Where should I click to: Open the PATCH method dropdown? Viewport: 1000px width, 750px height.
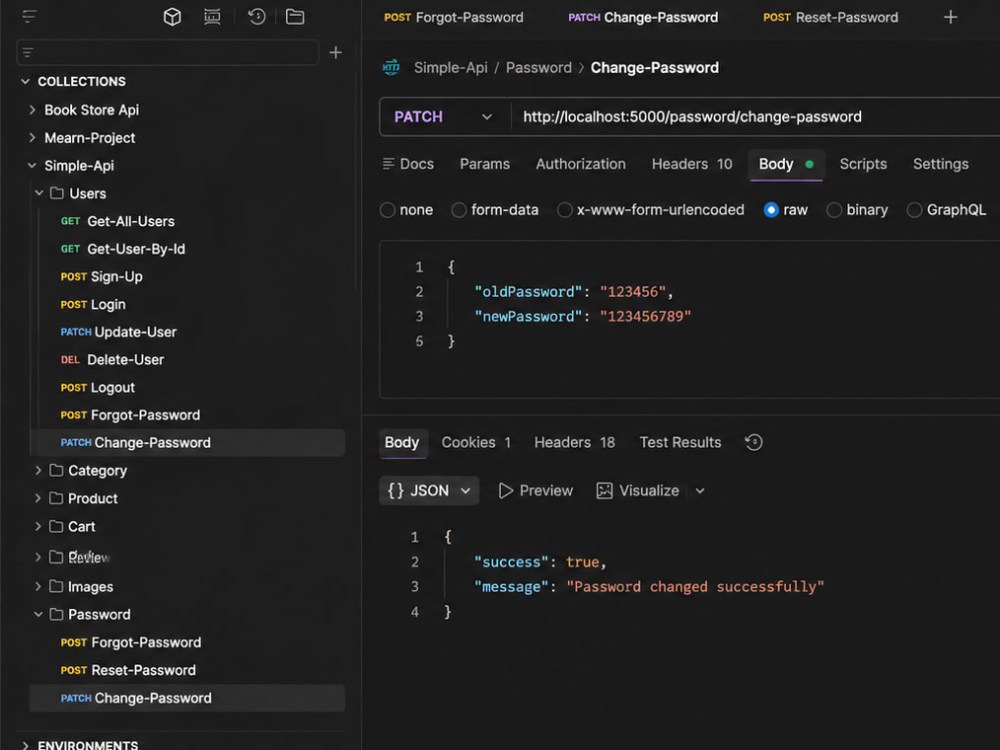coord(445,117)
